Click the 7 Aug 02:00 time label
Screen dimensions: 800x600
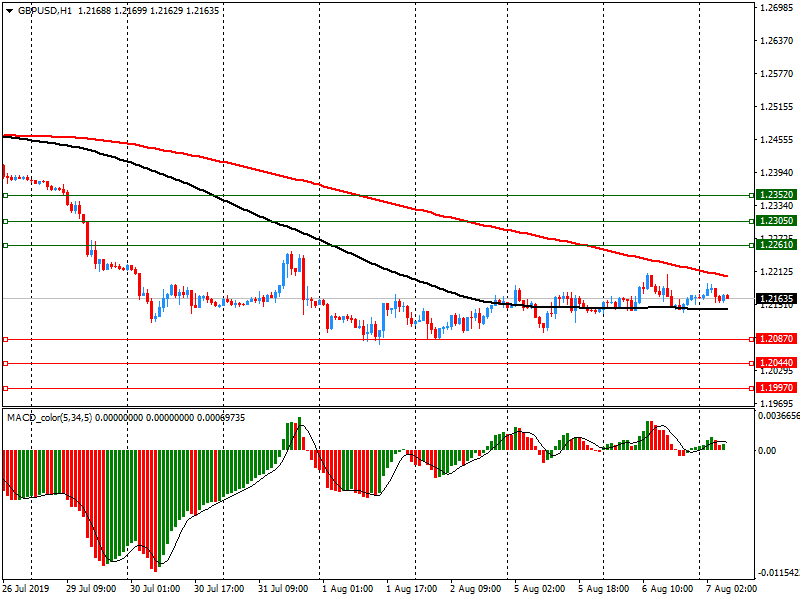click(731, 589)
